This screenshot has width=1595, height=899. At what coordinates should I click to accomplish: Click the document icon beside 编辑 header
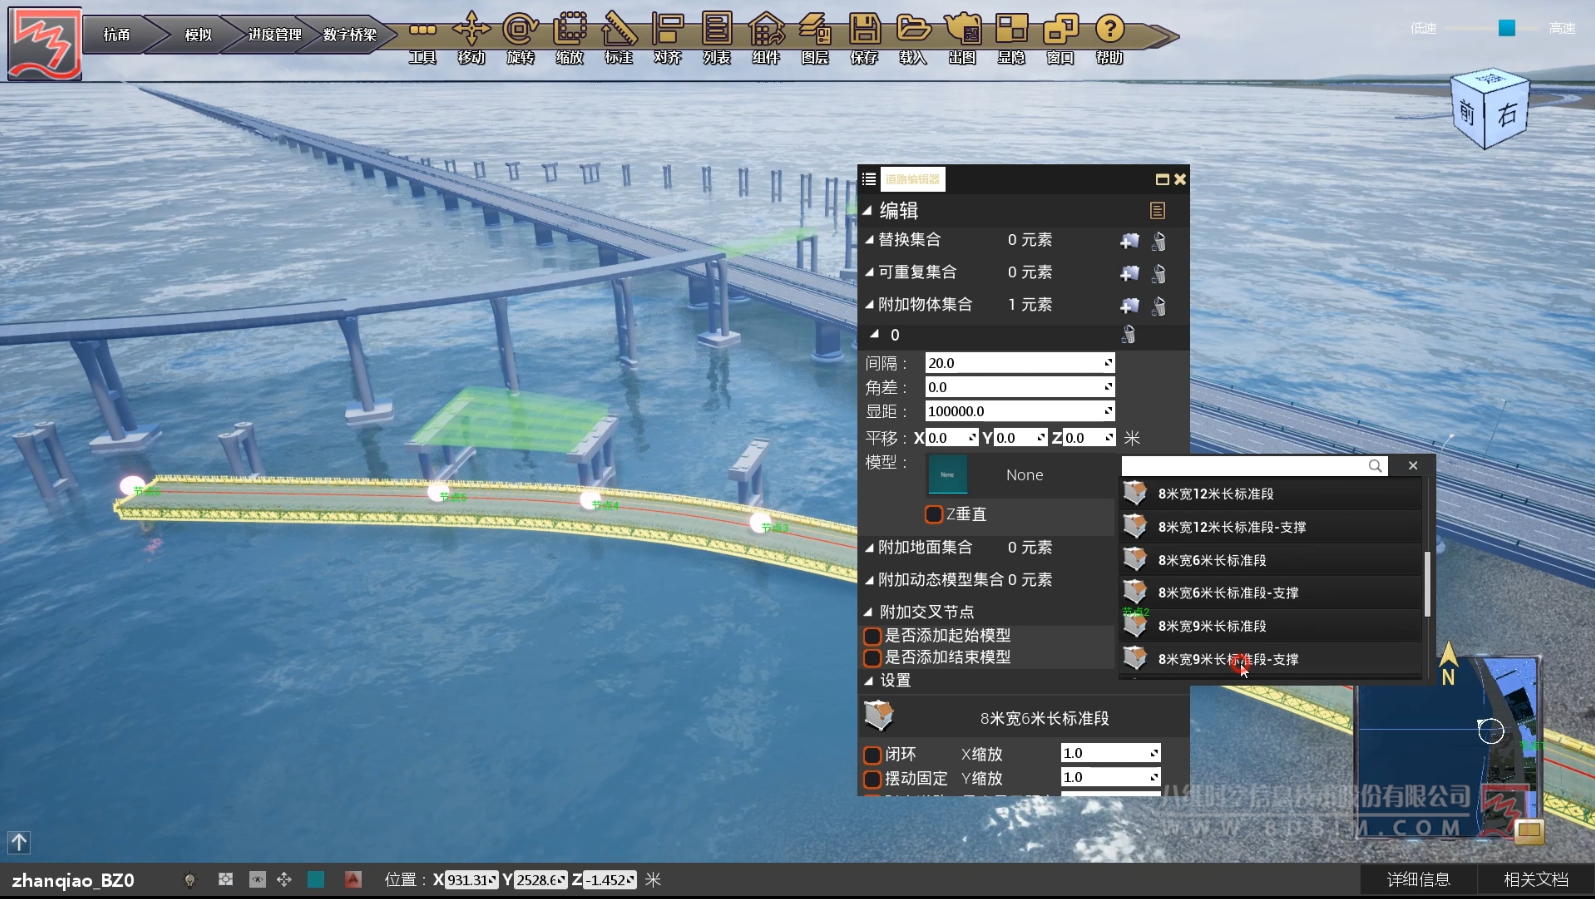1157,210
